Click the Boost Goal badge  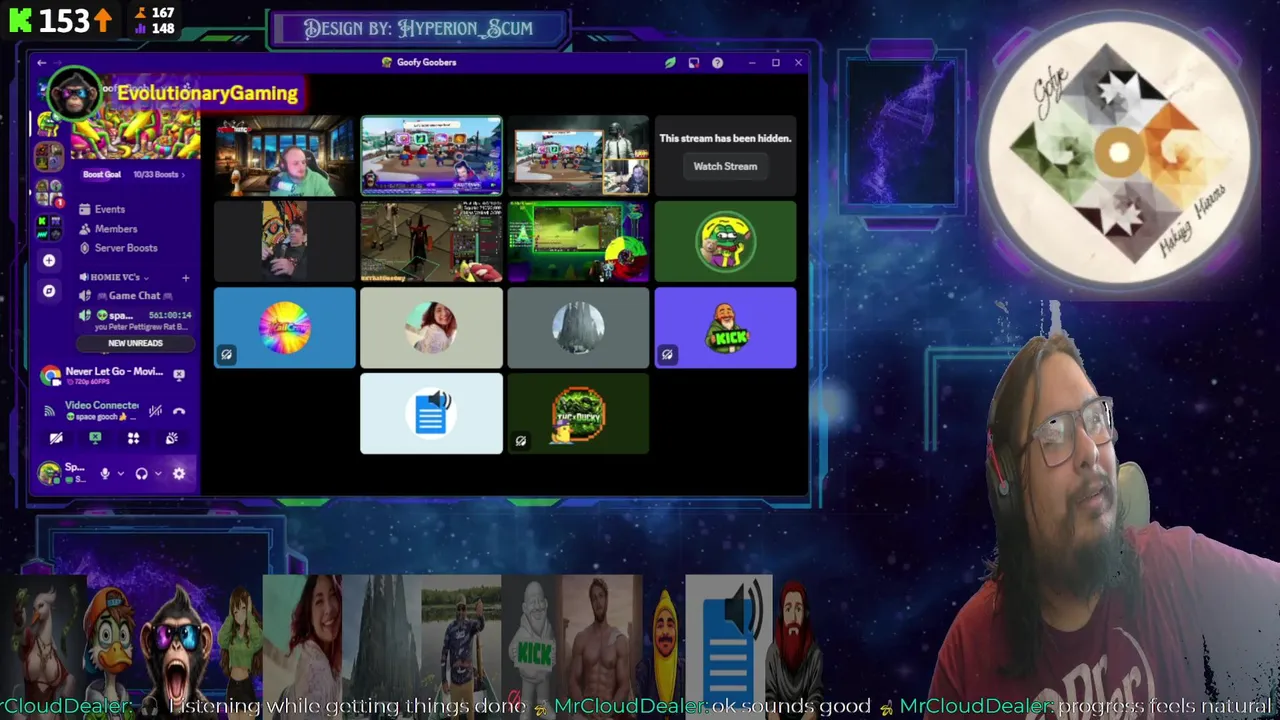pyautogui.click(x=102, y=174)
